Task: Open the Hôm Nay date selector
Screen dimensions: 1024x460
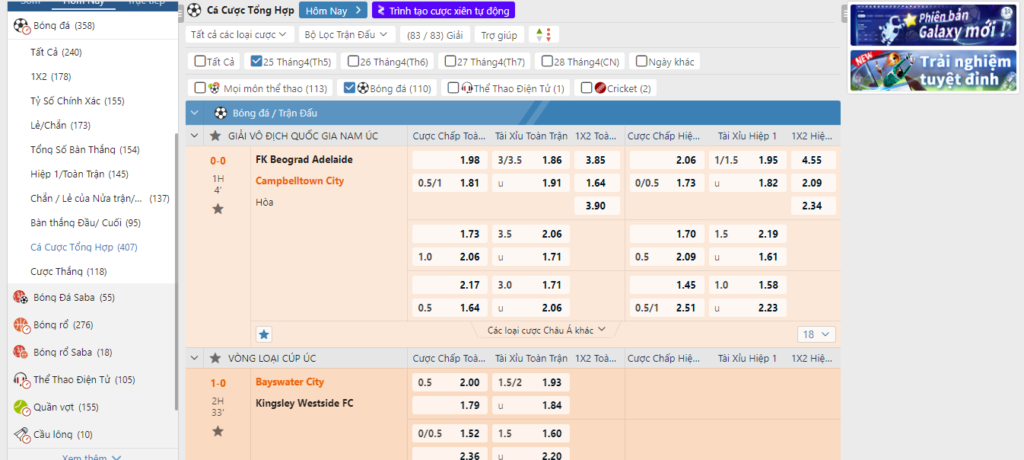Action: (334, 10)
